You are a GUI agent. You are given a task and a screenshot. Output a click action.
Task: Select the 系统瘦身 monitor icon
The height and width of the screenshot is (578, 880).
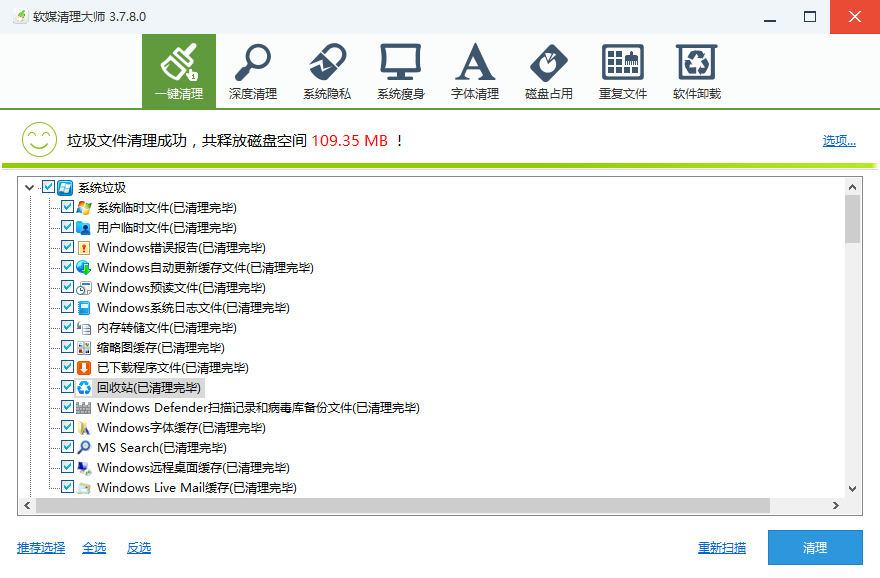[400, 71]
